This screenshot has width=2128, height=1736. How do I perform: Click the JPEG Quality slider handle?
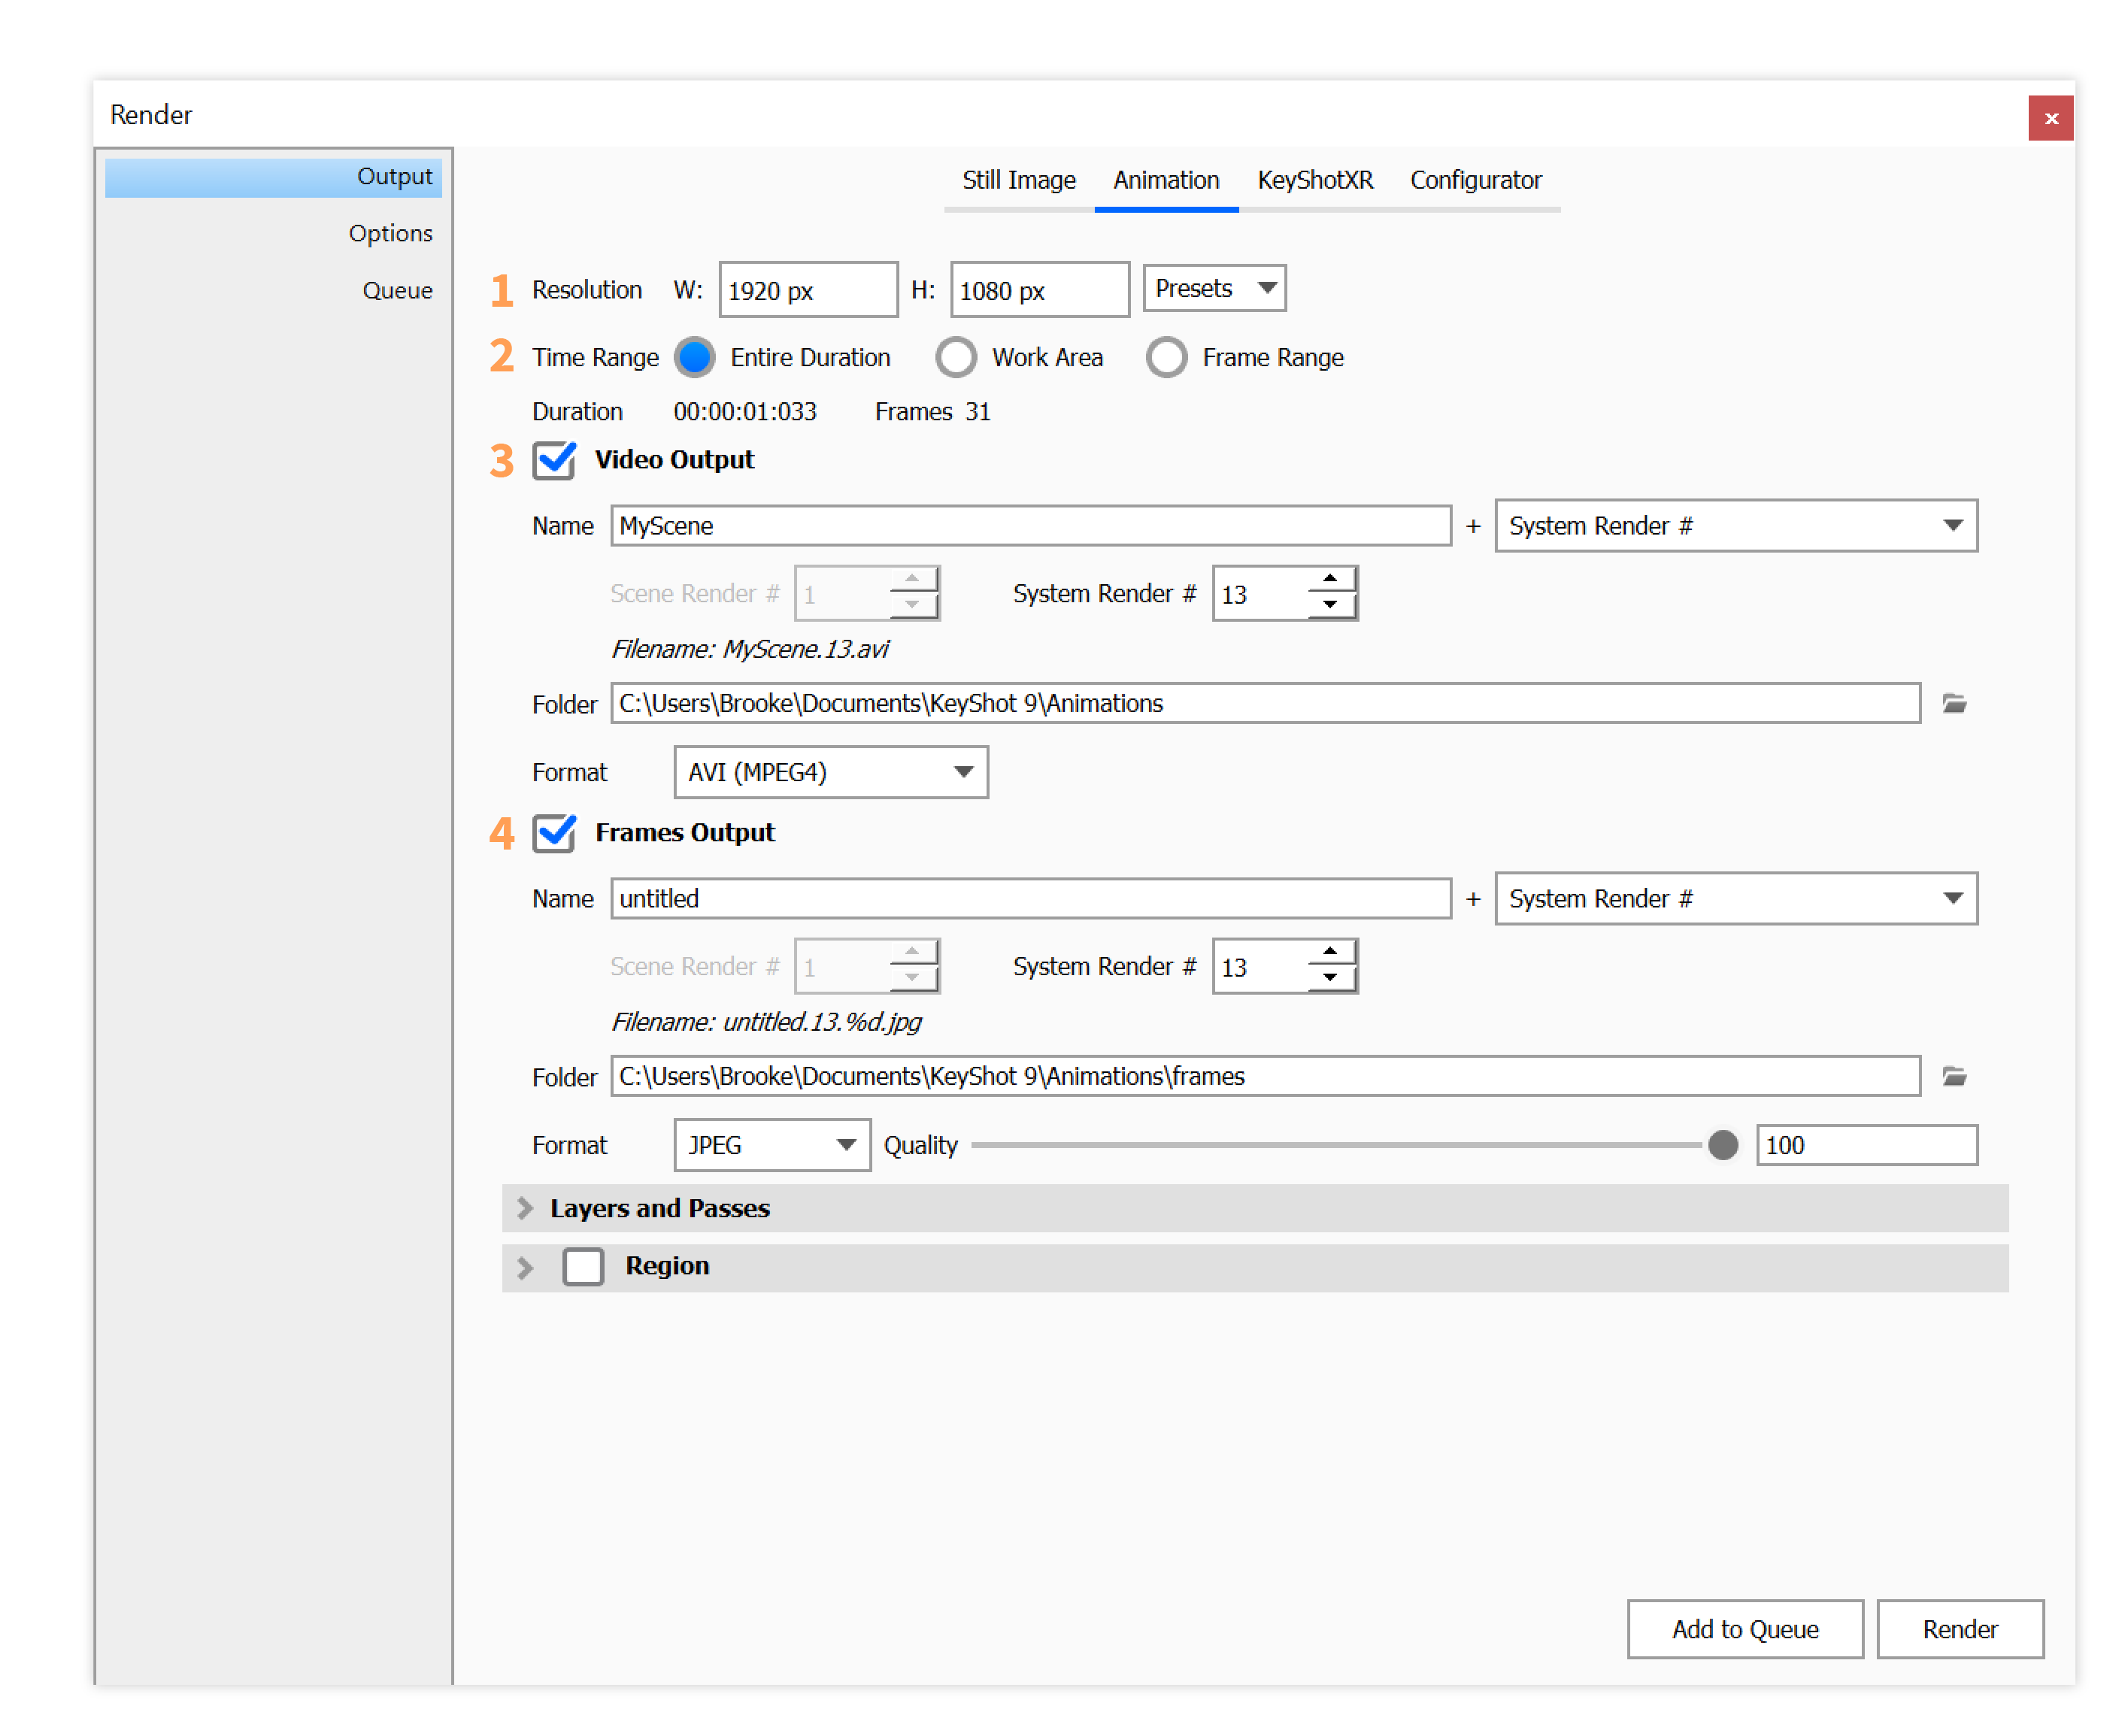click(1723, 1146)
